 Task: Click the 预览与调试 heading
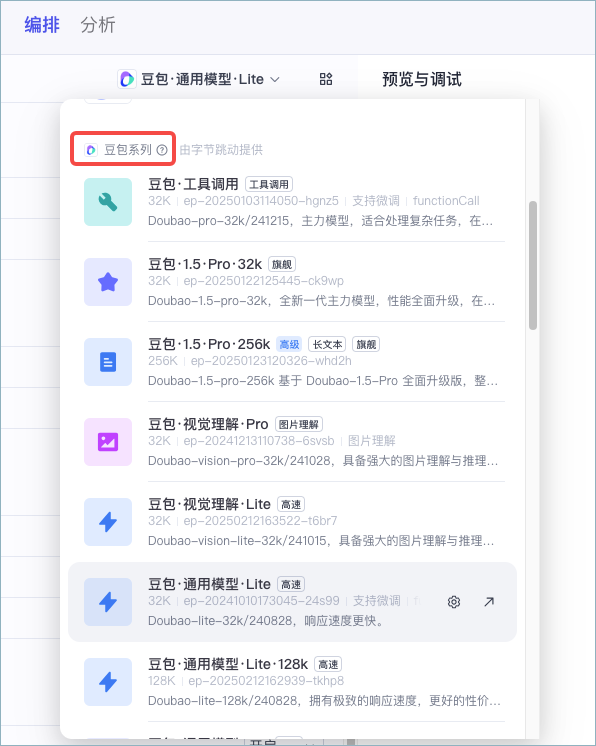coord(422,79)
